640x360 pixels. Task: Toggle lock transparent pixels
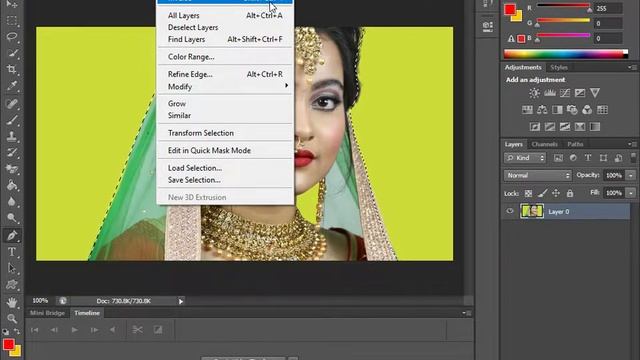(x=528, y=193)
